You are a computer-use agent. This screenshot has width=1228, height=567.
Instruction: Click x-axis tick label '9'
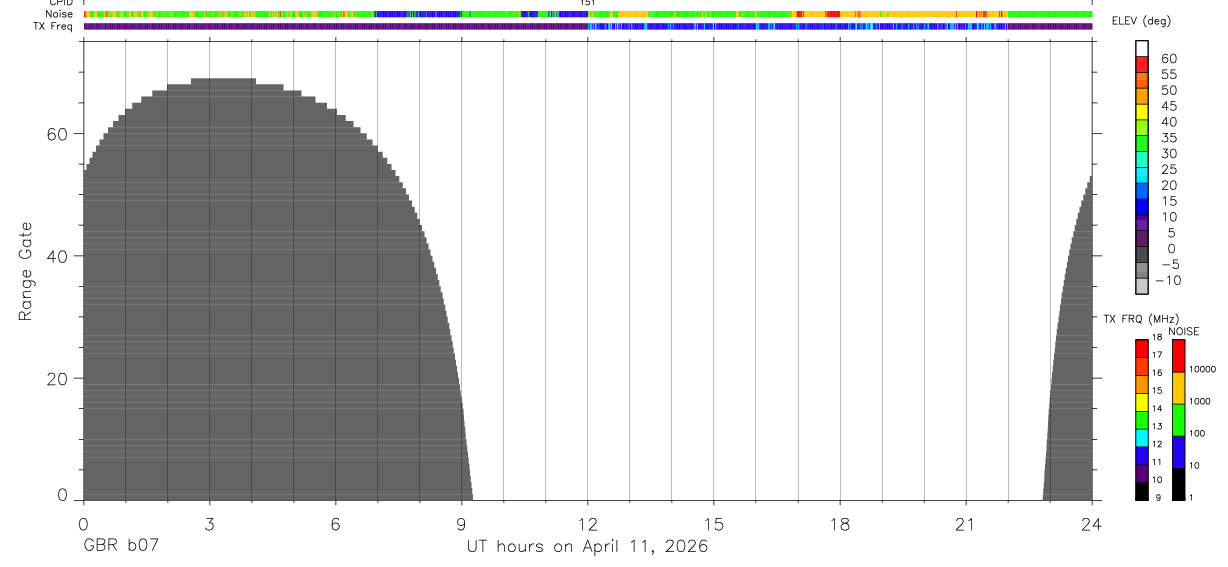click(461, 524)
